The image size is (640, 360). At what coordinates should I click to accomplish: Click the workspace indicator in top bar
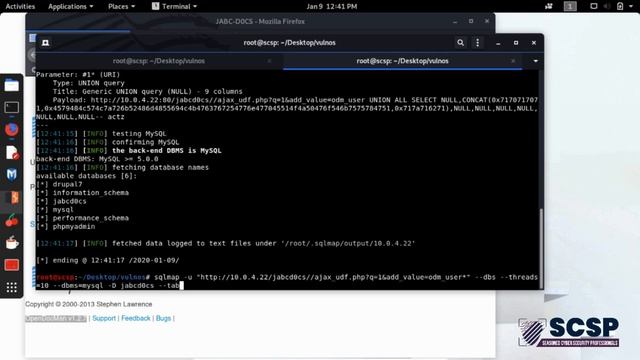click(570, 6)
